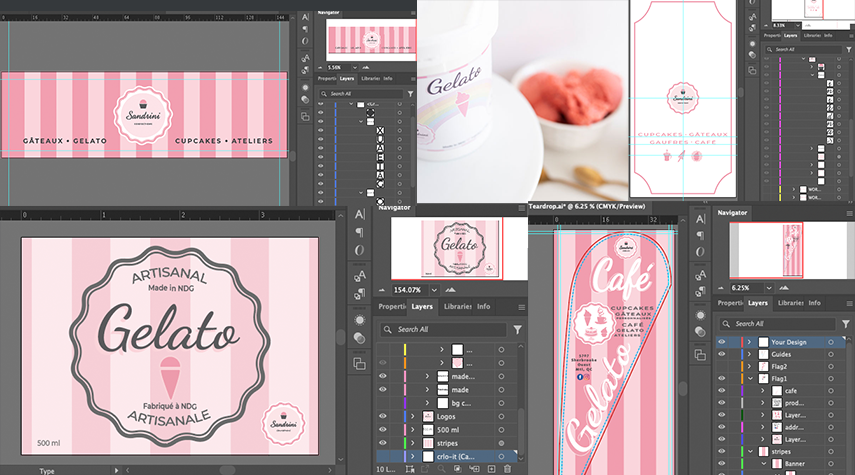The width and height of the screenshot is (855, 475).
Task: Open Paragraph panel icon in Gelato label window
Action: [359, 233]
